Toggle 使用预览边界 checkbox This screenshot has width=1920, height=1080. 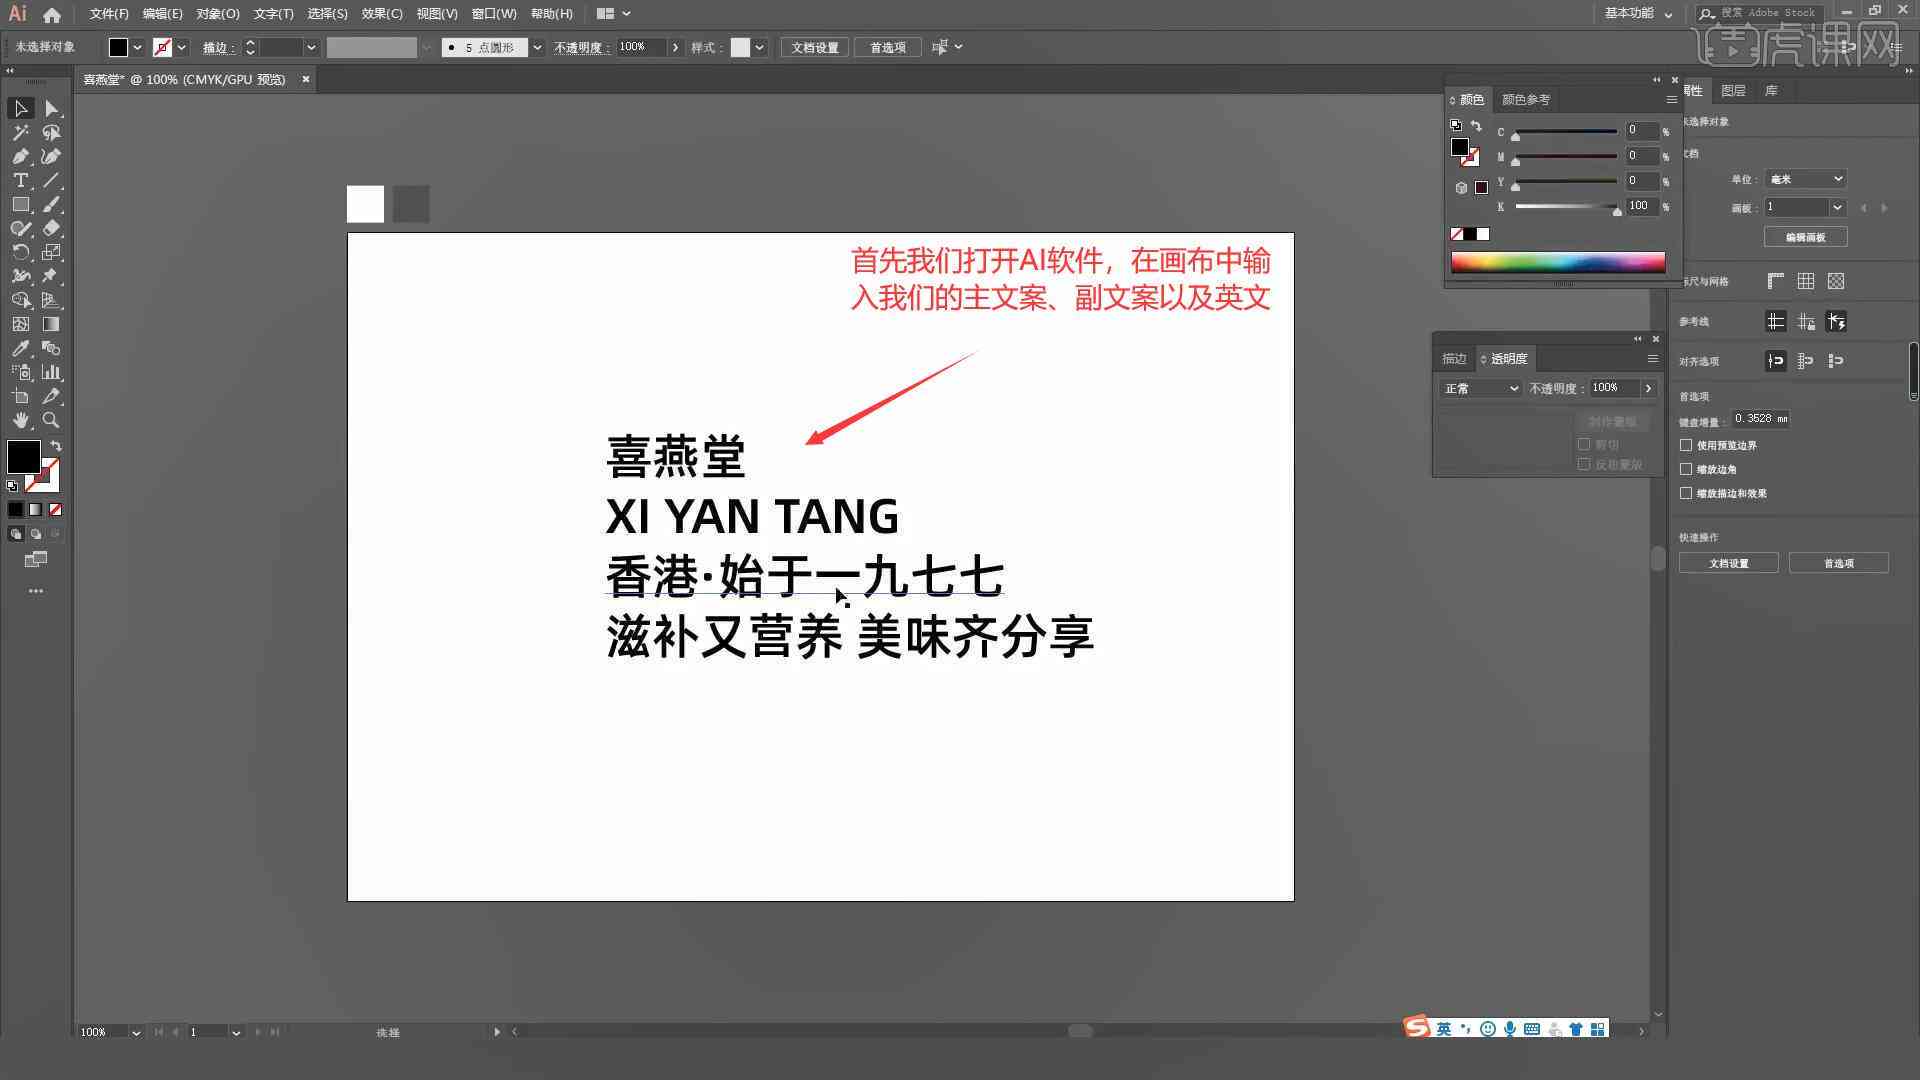point(1688,444)
